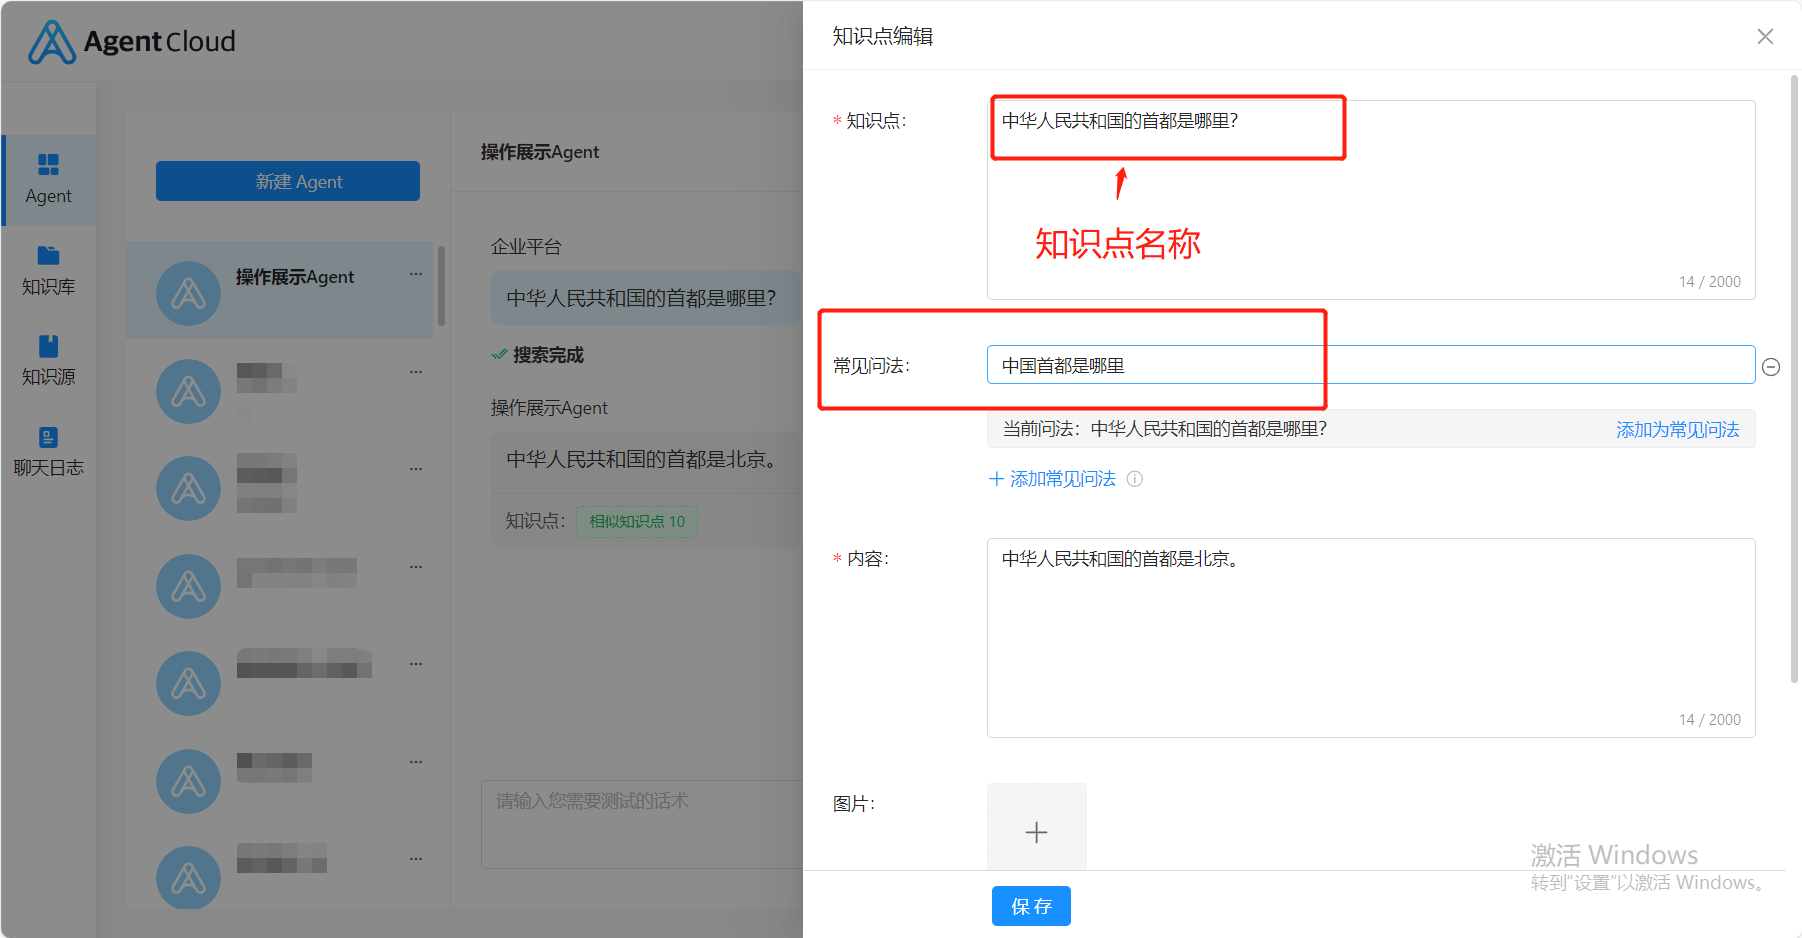Image resolution: width=1802 pixels, height=938 pixels.
Task: Click the 相似知识点 10 tag
Action: point(637,521)
